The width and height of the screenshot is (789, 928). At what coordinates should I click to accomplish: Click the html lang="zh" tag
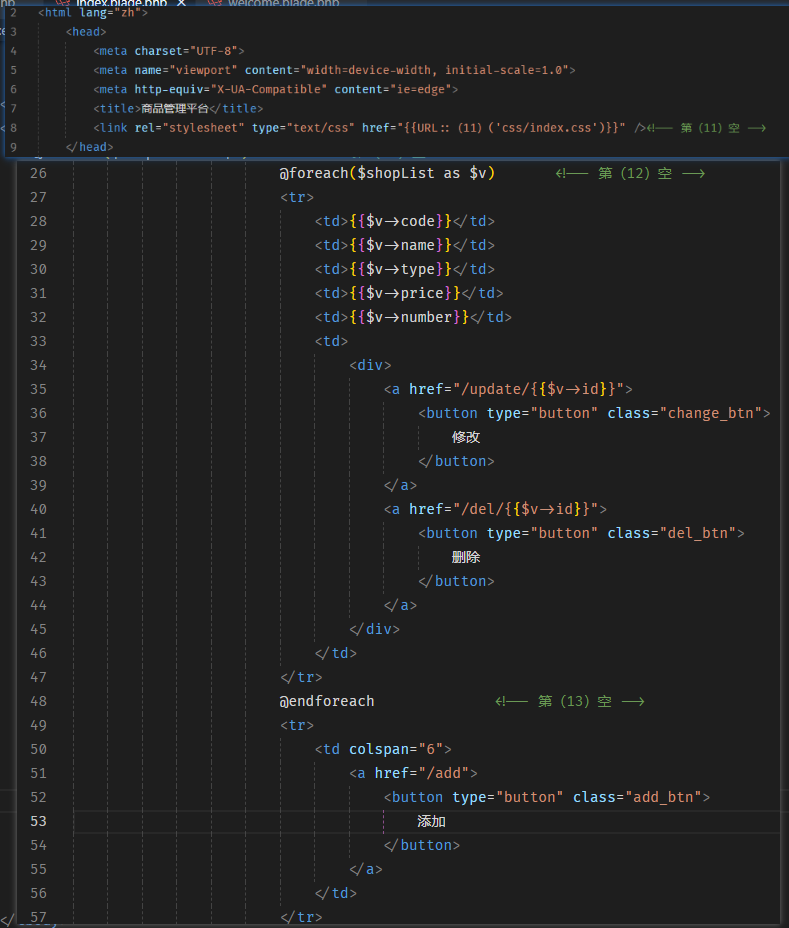click(93, 12)
